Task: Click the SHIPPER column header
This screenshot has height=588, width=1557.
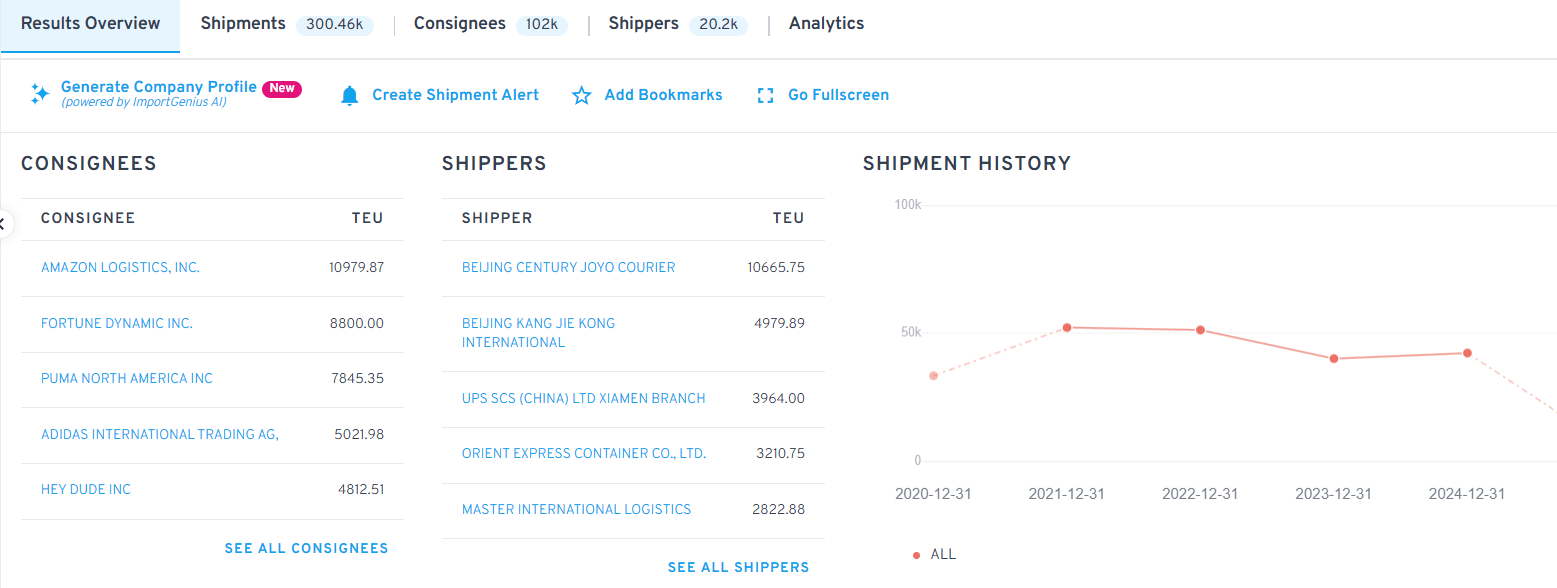Action: click(x=497, y=218)
